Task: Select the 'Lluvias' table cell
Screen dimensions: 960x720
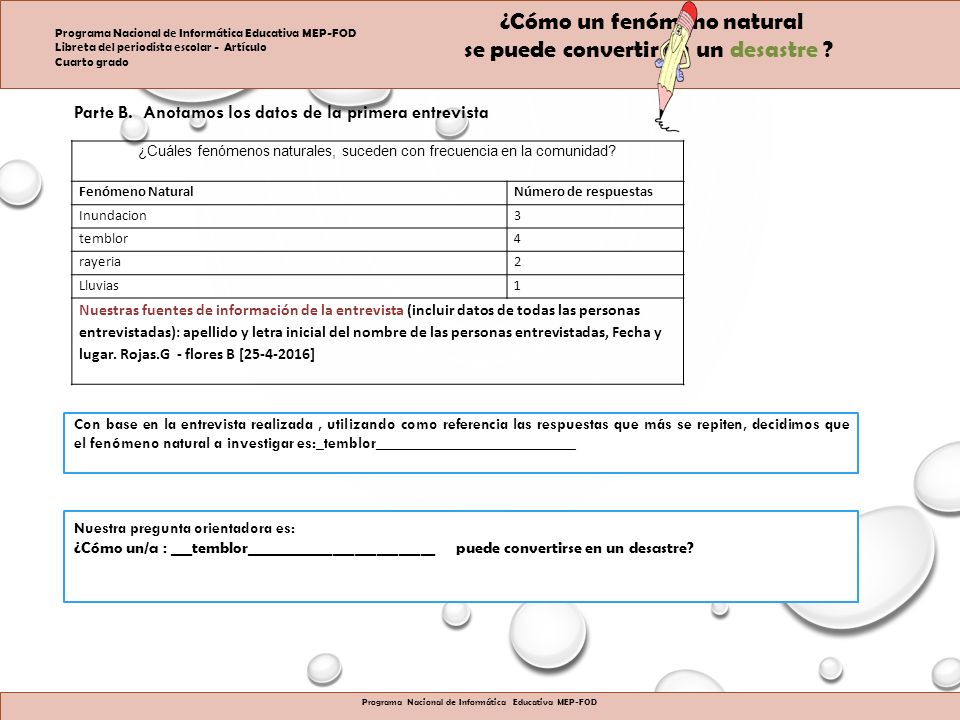Action: (x=289, y=286)
